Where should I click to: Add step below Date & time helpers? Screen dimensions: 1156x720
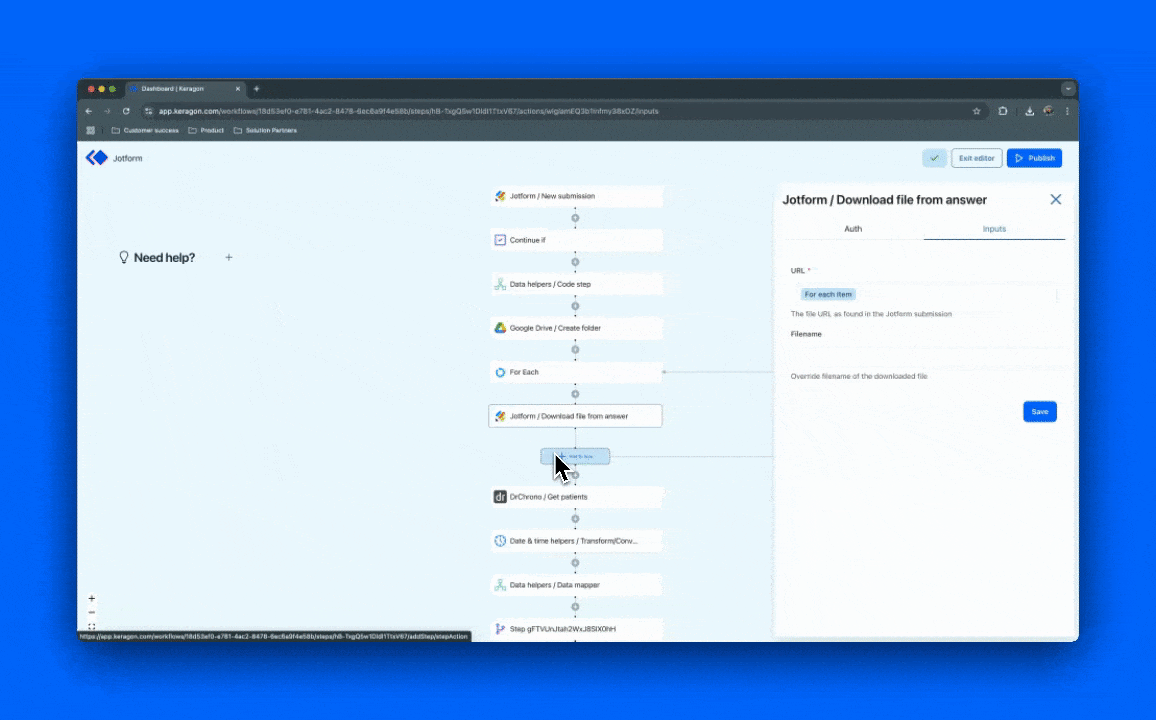(x=575, y=563)
